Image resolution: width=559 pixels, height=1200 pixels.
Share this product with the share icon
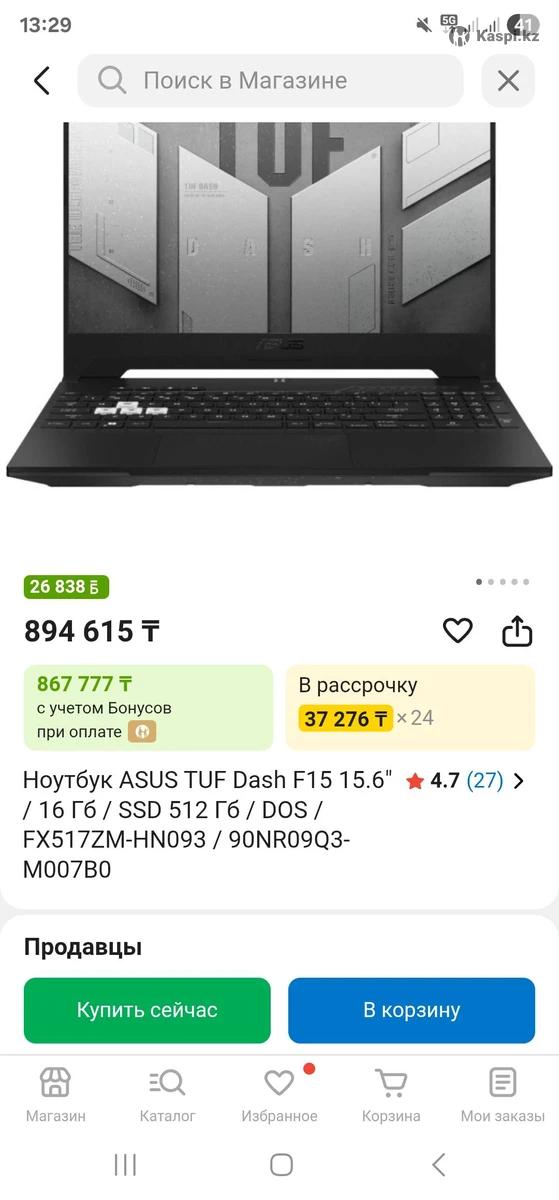[517, 631]
